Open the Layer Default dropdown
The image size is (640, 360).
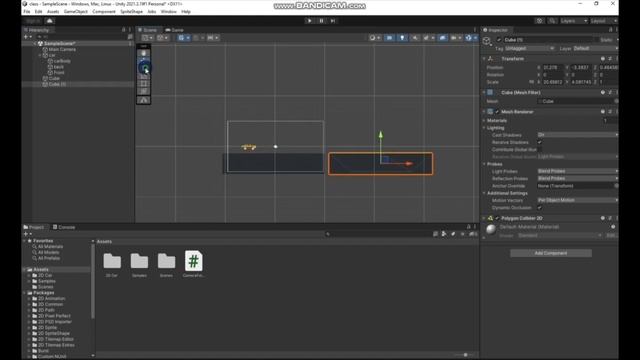595,49
